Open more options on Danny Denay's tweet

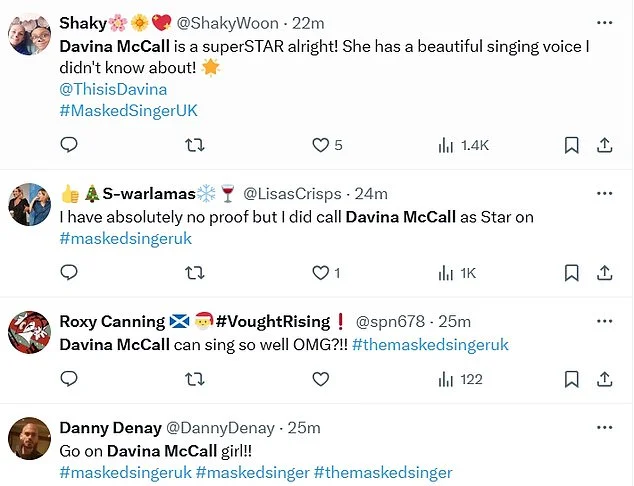(x=604, y=427)
